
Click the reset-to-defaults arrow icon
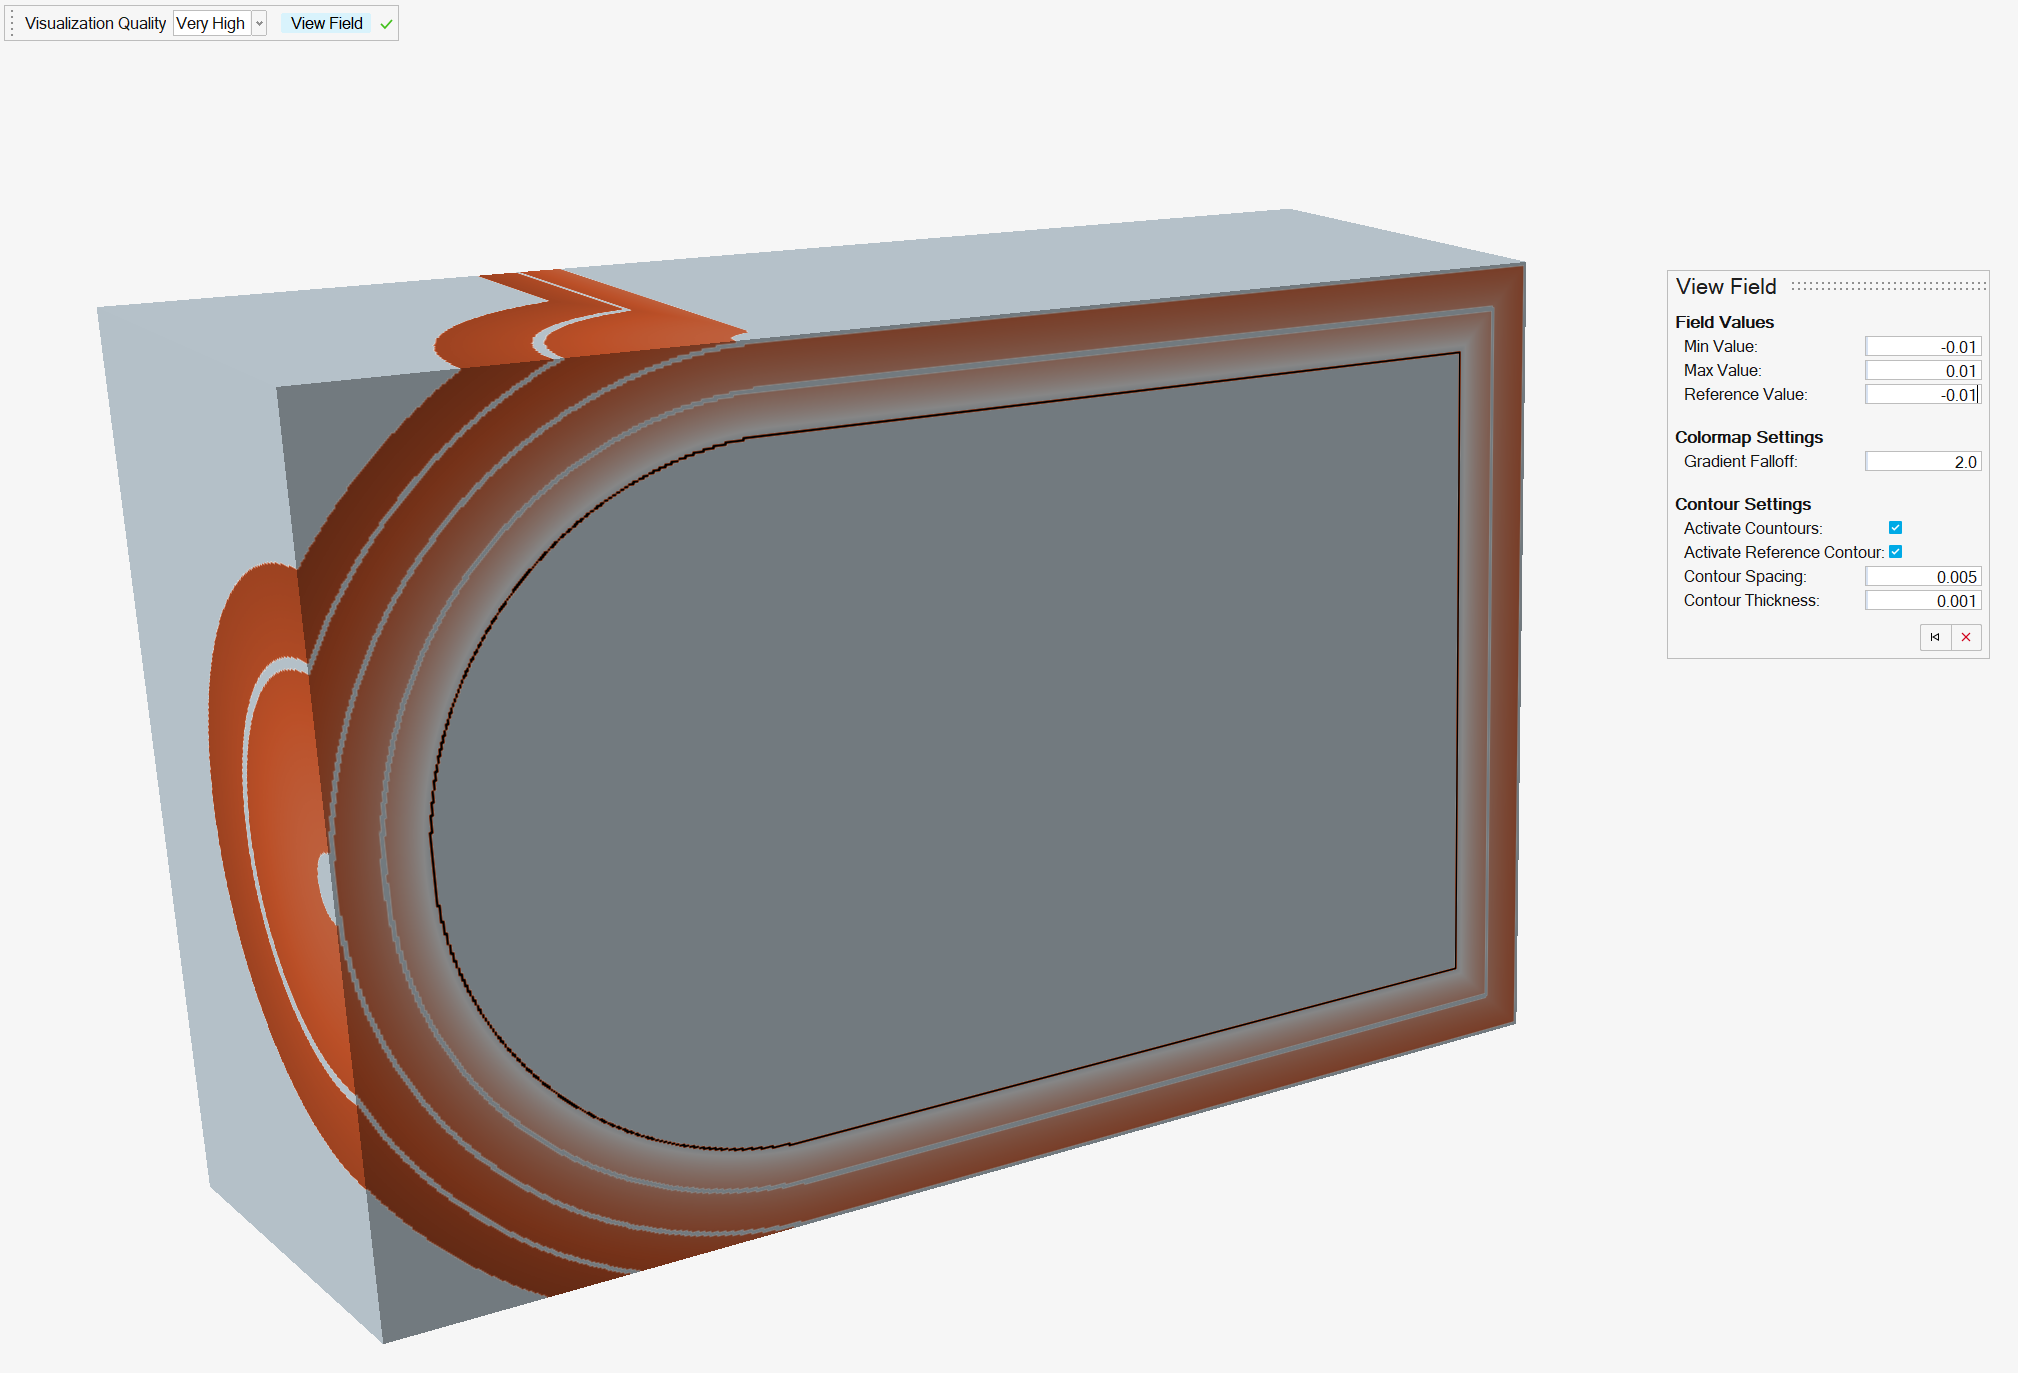pyautogui.click(x=1935, y=637)
